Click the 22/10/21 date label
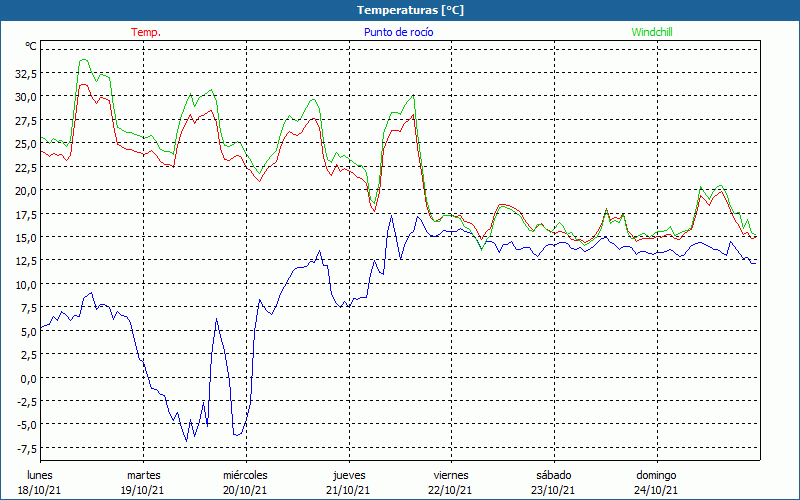The width and height of the screenshot is (800, 500). pyautogui.click(x=451, y=490)
